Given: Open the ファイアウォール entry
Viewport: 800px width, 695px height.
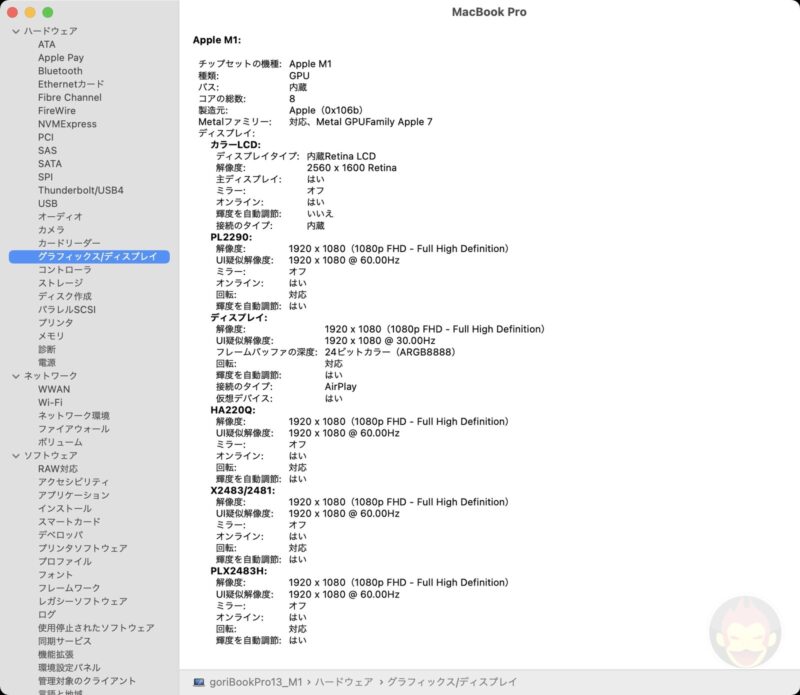Looking at the screenshot, I should pos(73,429).
